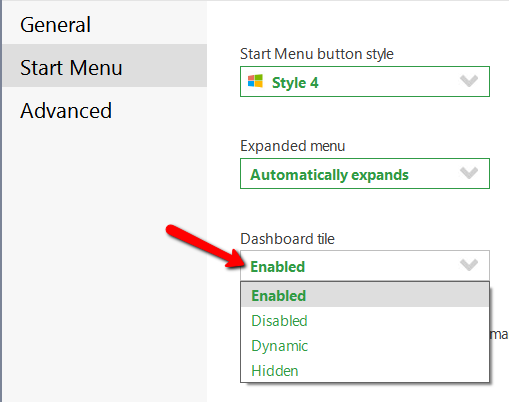509x402 pixels.
Task: Click the Expanded menu chevron arrow
Action: (469, 173)
